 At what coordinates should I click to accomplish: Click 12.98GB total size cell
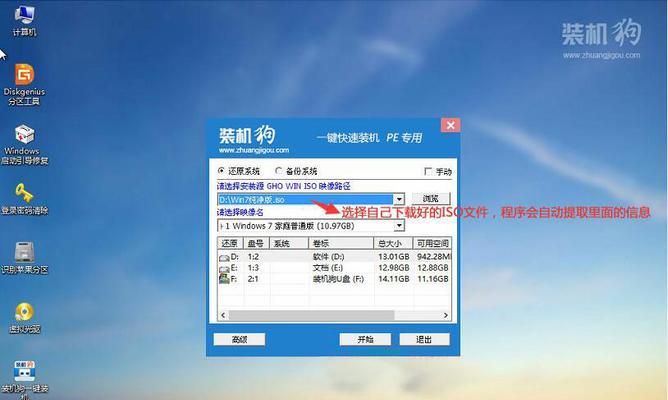[x=394, y=268]
